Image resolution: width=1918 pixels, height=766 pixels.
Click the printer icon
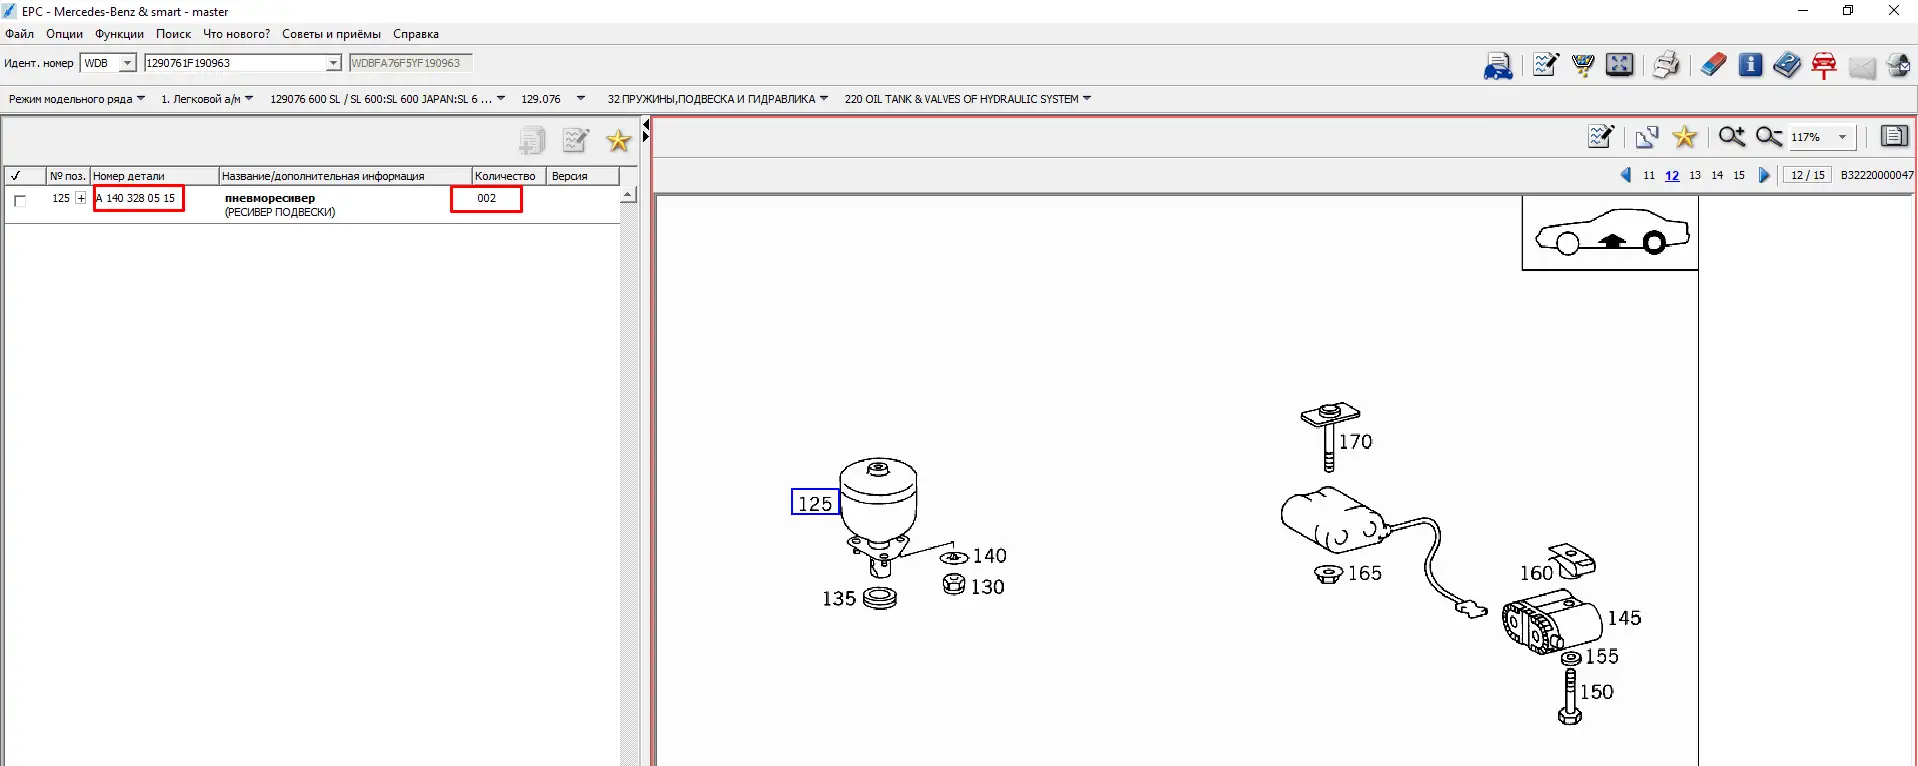(x=1666, y=65)
